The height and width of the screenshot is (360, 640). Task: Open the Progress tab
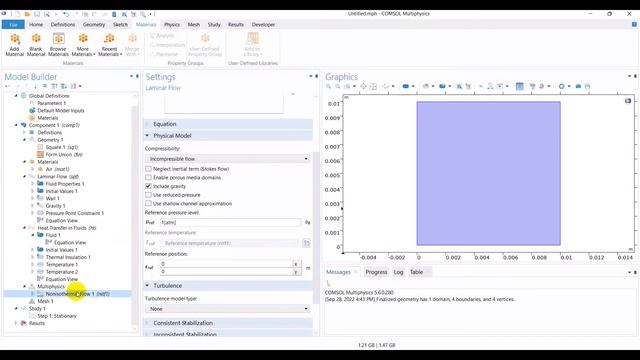376,272
